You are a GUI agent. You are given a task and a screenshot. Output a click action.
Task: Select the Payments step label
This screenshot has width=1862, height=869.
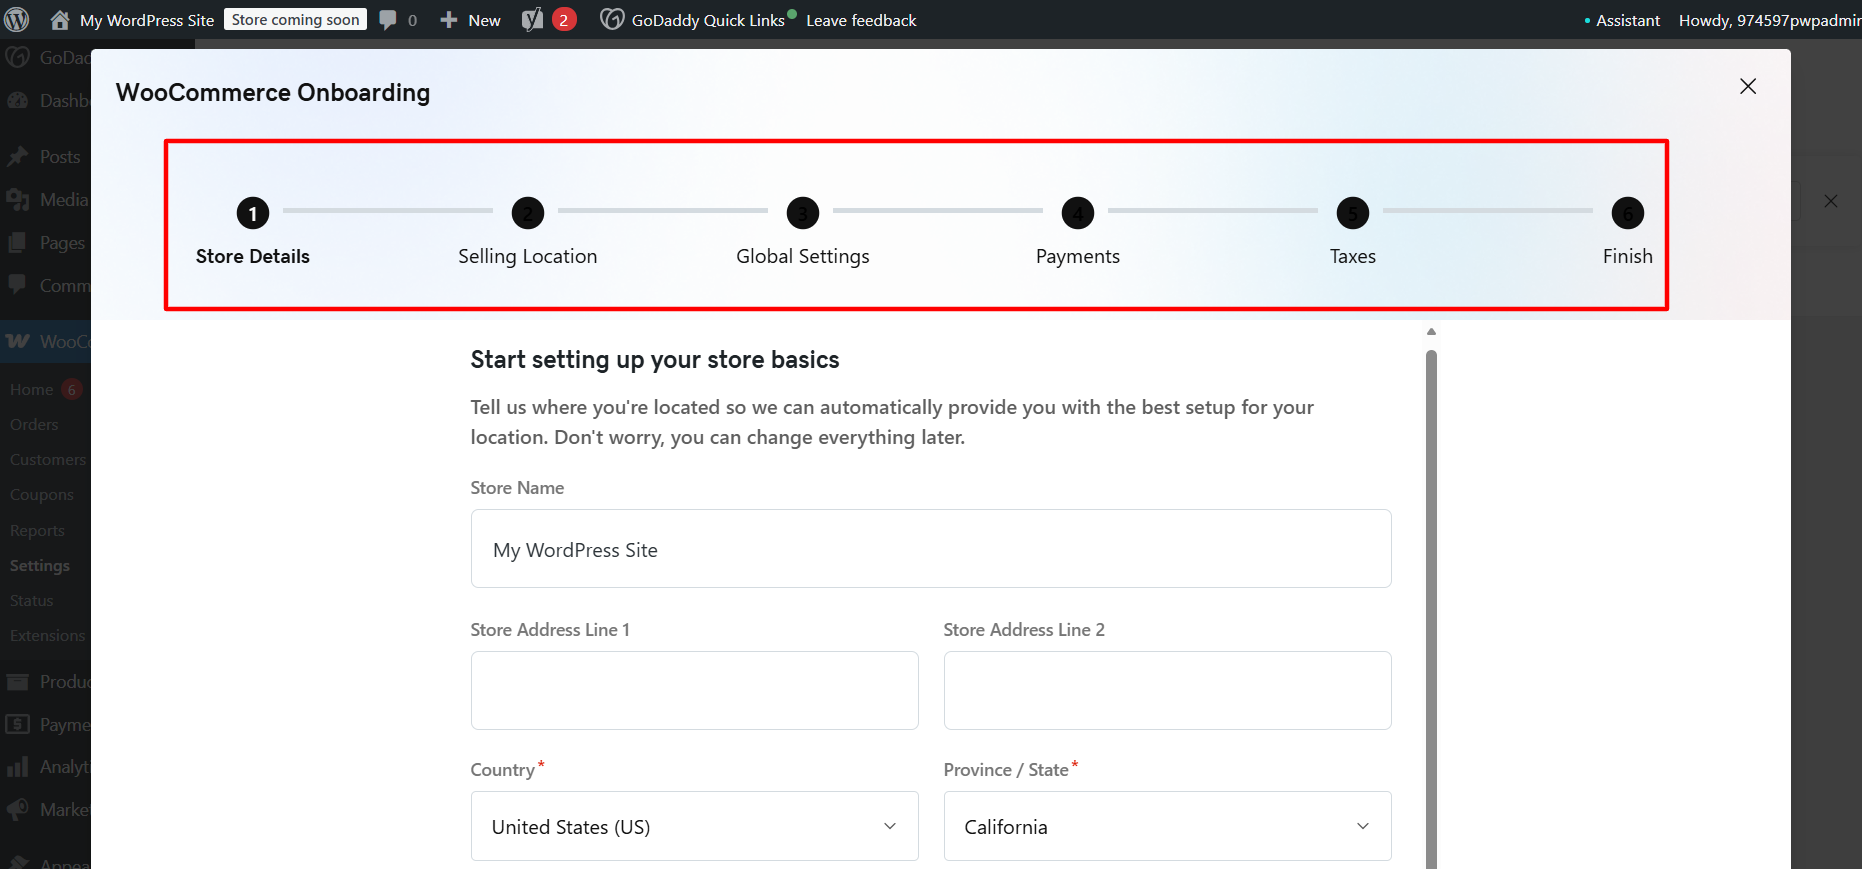(1078, 256)
